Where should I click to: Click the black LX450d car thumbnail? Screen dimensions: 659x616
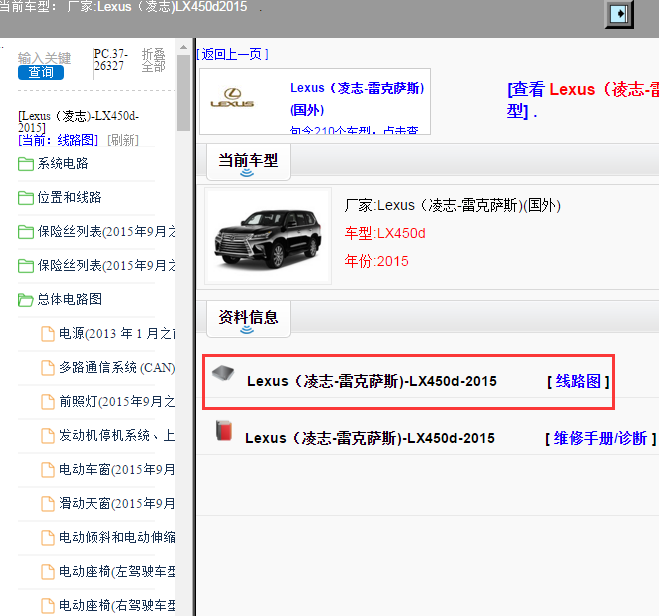pyautogui.click(x=268, y=237)
